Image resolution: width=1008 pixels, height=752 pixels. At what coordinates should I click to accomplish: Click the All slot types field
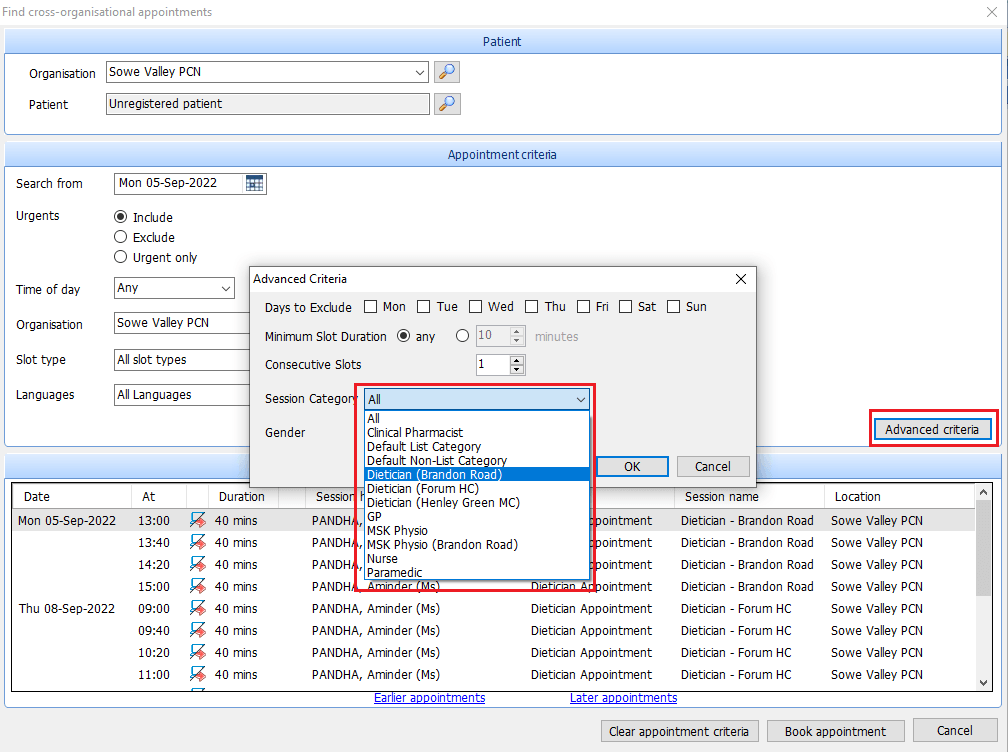[x=182, y=360]
